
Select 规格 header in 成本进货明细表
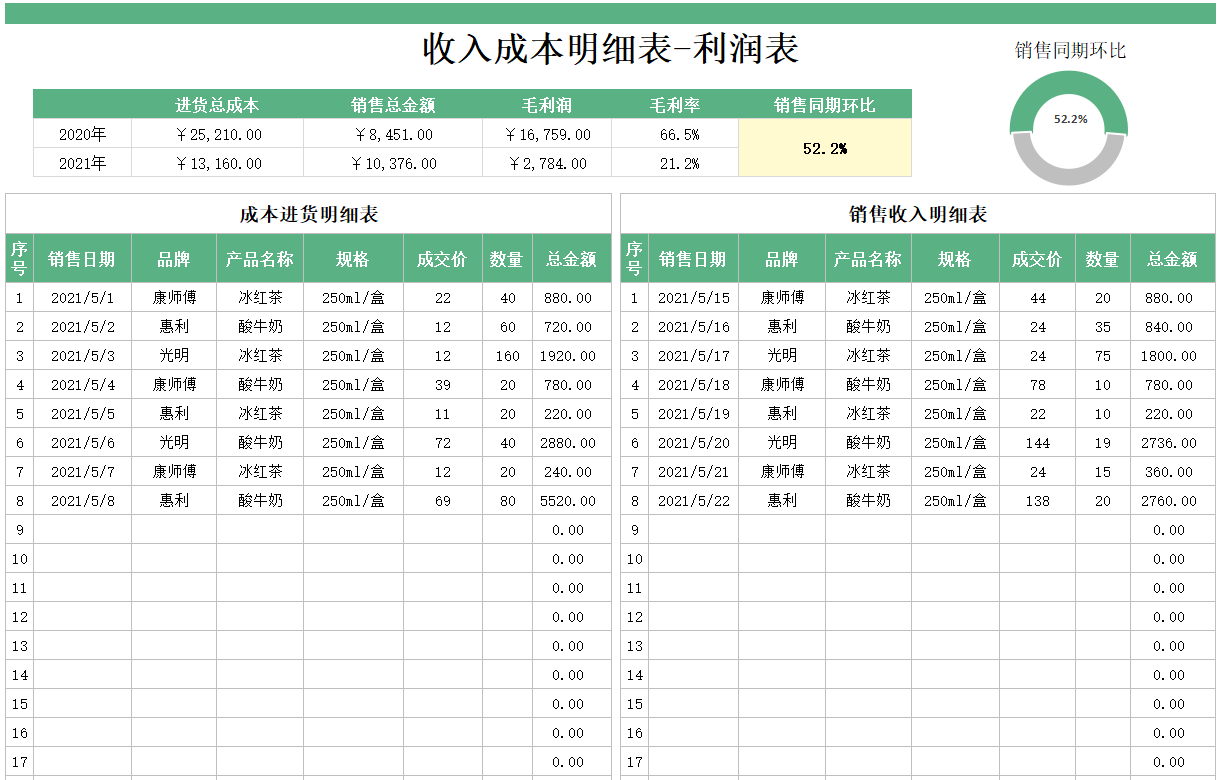353,259
